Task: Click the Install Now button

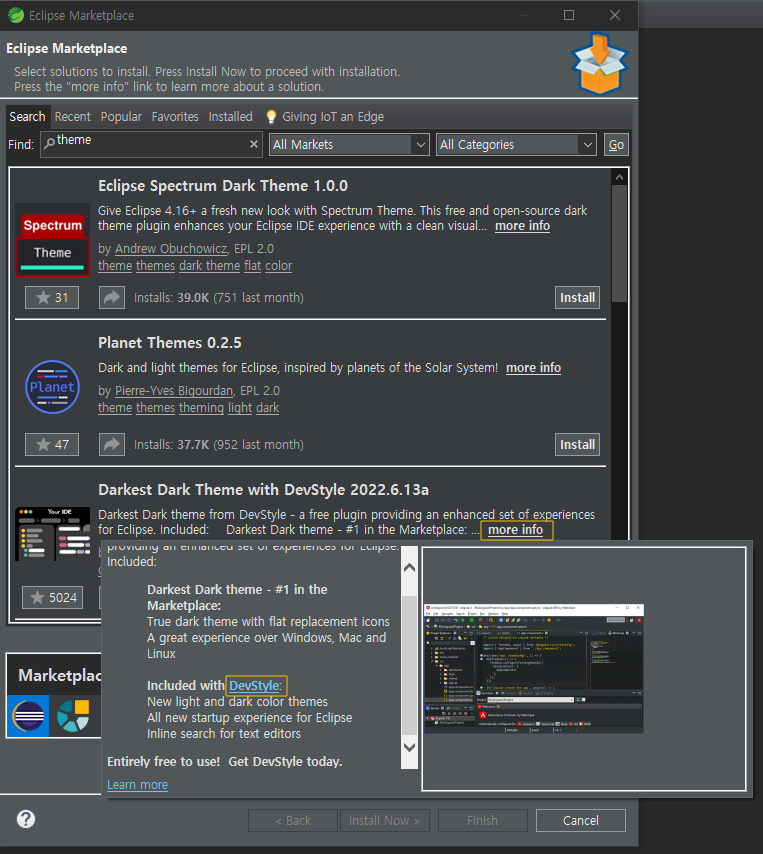Action: pos(384,820)
